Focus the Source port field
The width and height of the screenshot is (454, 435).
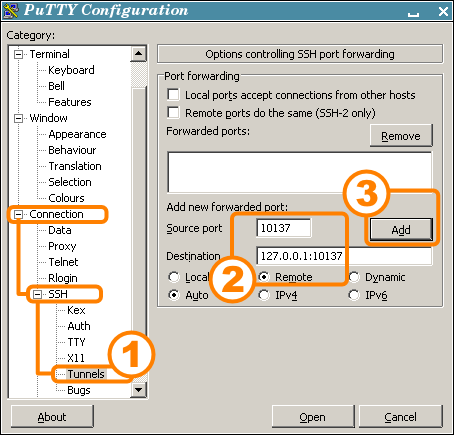click(284, 228)
